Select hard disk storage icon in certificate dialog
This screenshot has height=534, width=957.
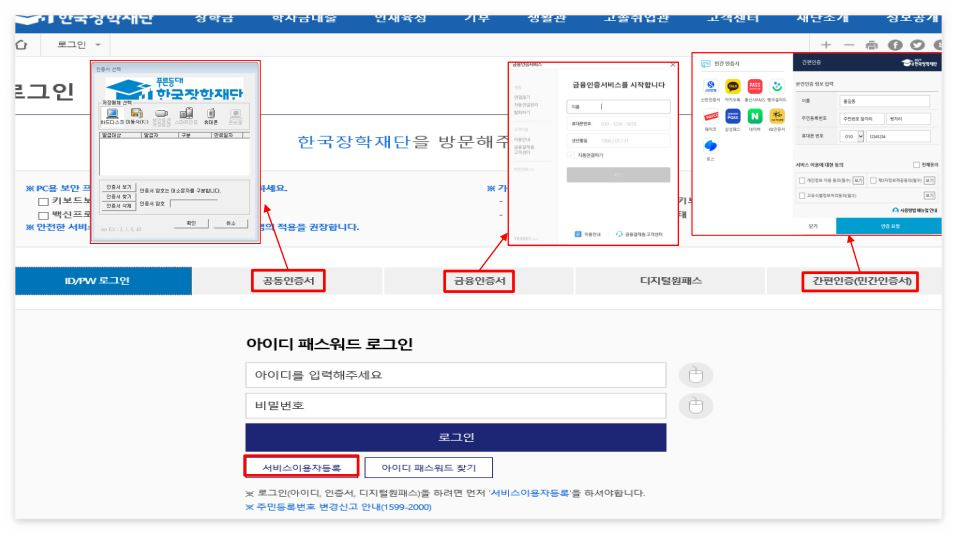[x=112, y=115]
